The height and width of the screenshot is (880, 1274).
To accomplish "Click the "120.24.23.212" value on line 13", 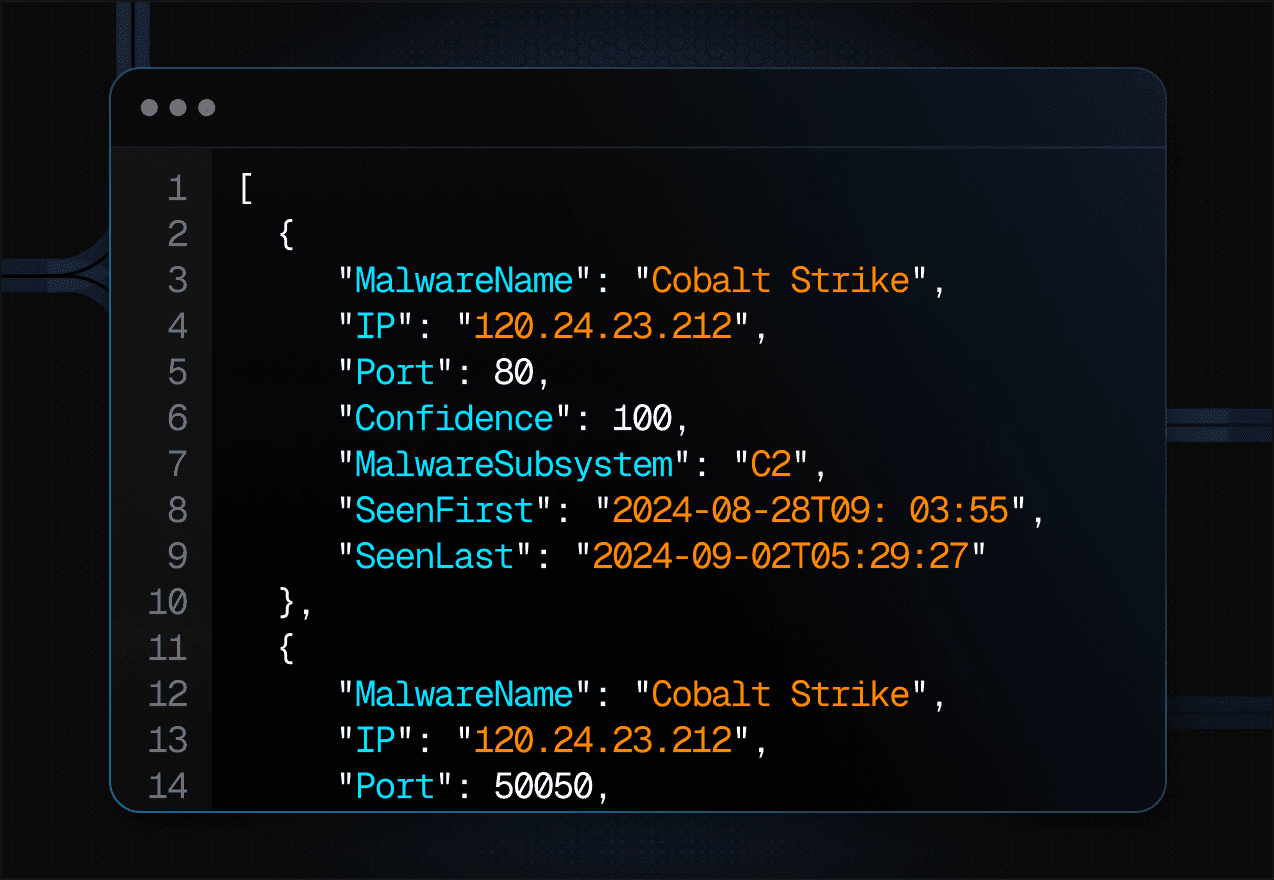I will (603, 740).
